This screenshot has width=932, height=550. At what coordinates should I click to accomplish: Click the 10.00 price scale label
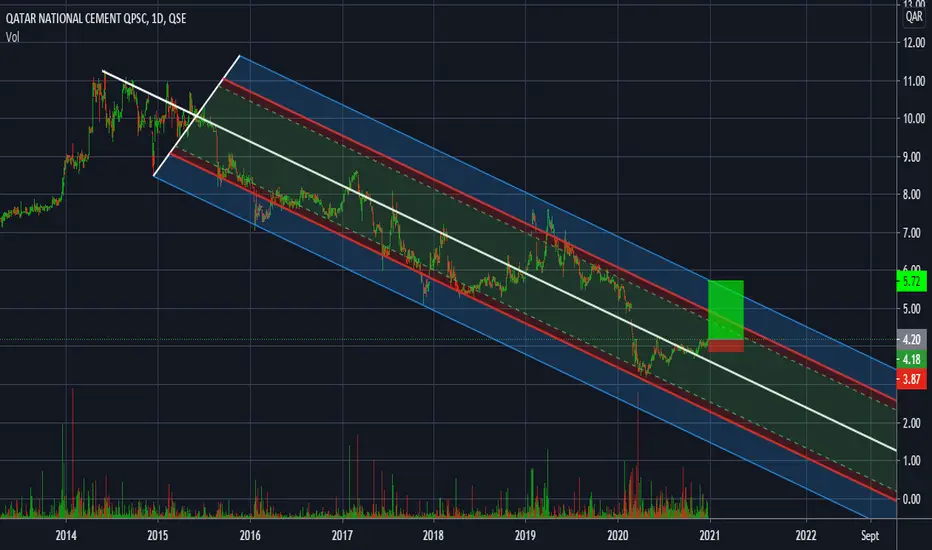[914, 118]
